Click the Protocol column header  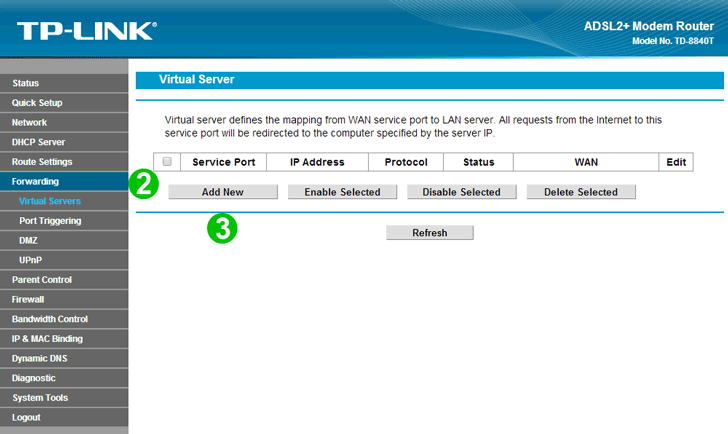406,162
